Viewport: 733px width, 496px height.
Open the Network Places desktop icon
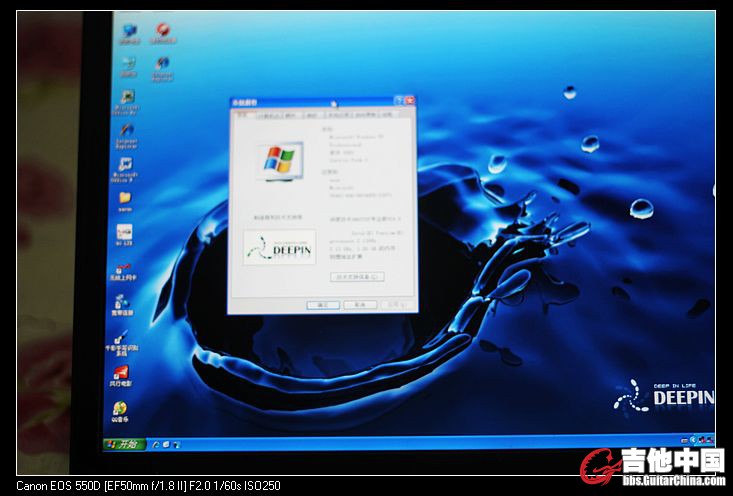coord(128,65)
